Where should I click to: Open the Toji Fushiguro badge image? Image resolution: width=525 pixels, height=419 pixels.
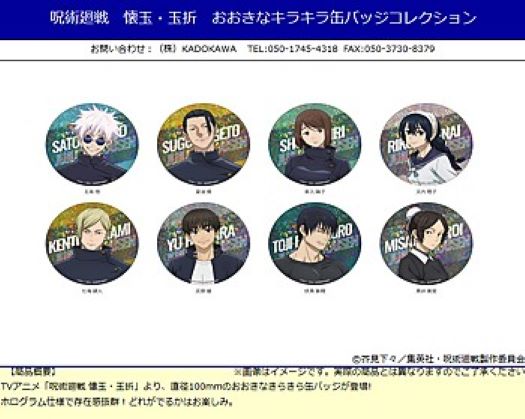point(315,243)
